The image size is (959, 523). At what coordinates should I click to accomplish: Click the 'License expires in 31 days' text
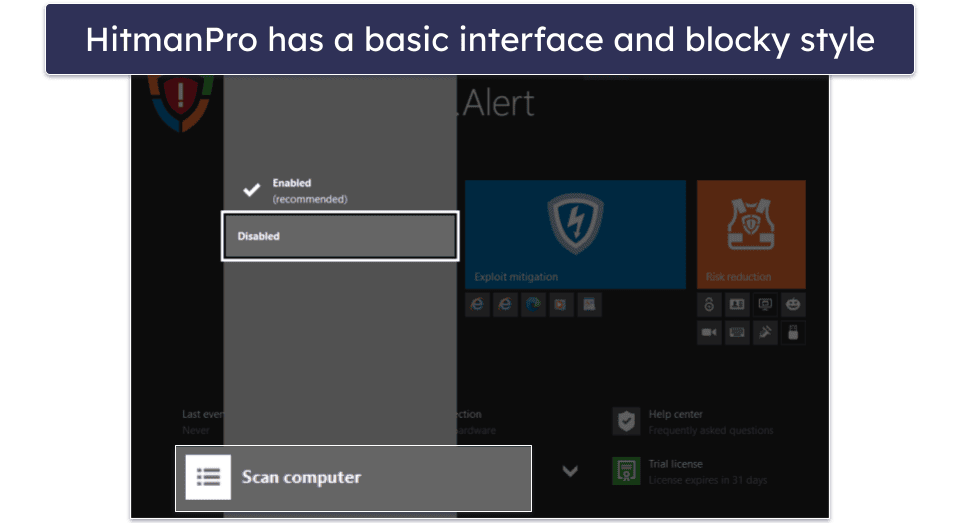pyautogui.click(x=708, y=480)
